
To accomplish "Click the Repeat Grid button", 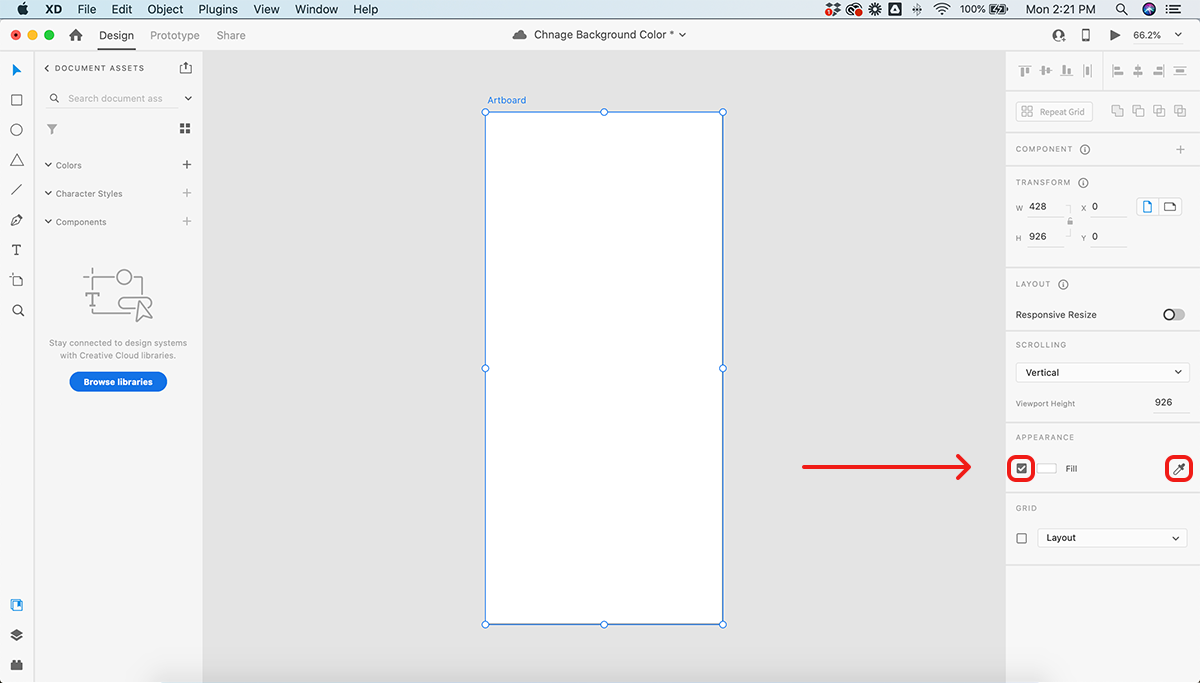I will (1054, 112).
